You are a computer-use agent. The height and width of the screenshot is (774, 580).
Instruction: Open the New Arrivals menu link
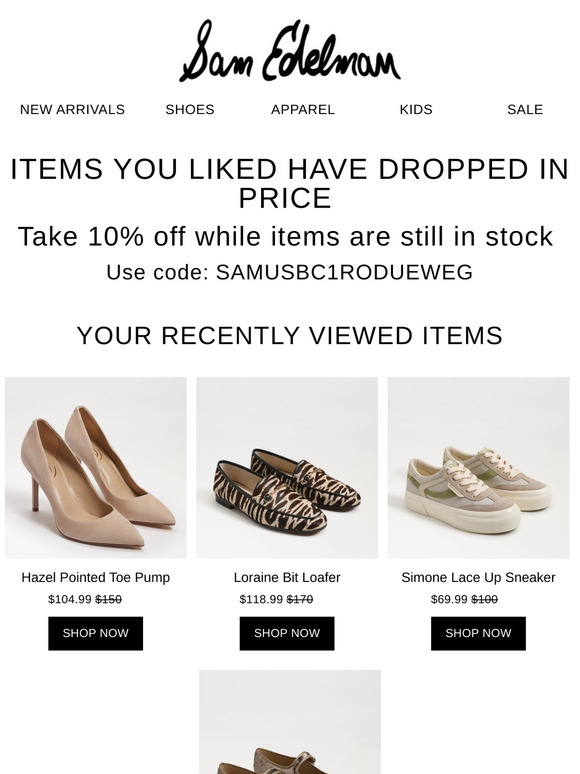pyautogui.click(x=72, y=110)
